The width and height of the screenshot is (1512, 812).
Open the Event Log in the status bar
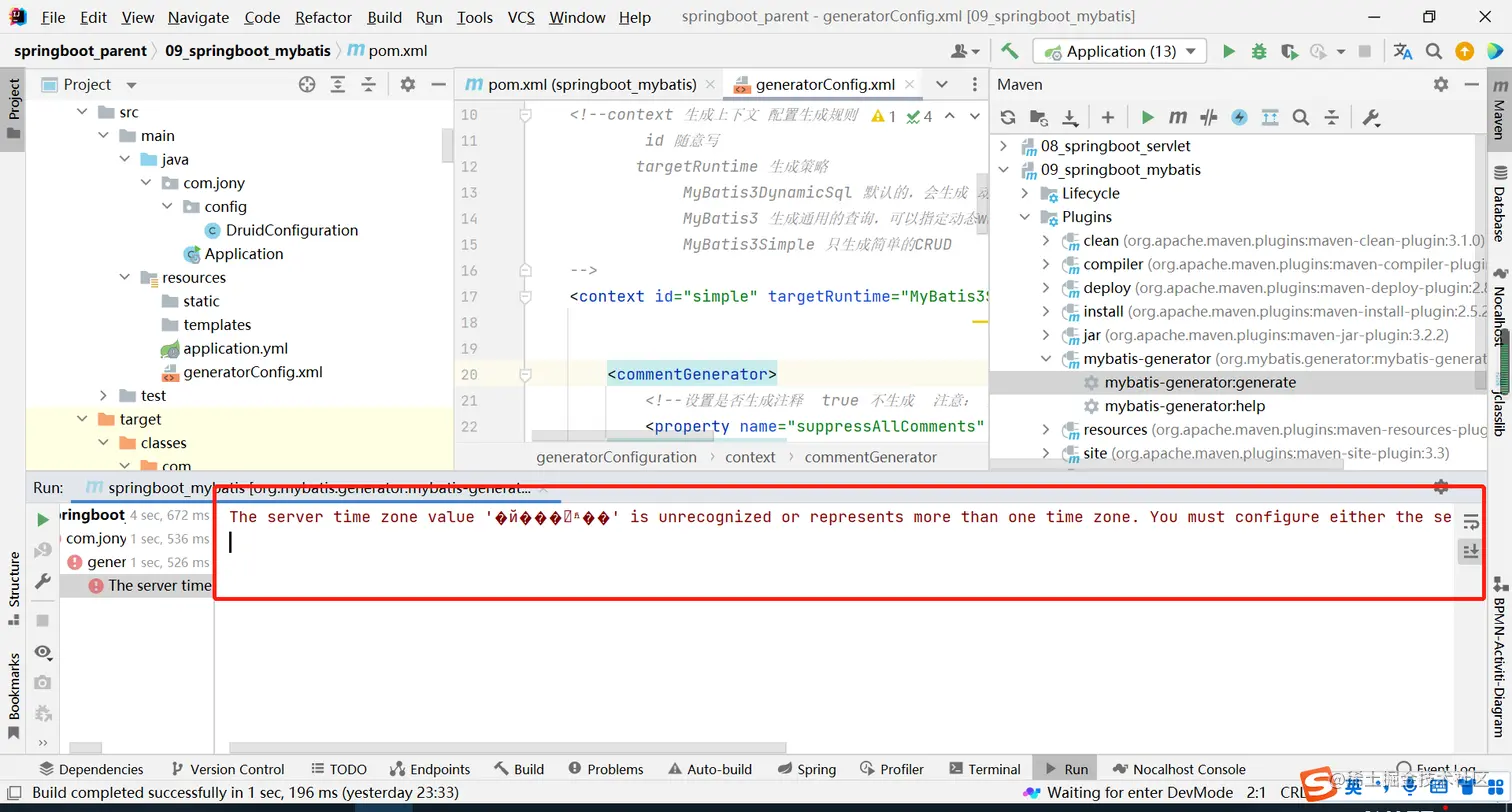(1438, 769)
